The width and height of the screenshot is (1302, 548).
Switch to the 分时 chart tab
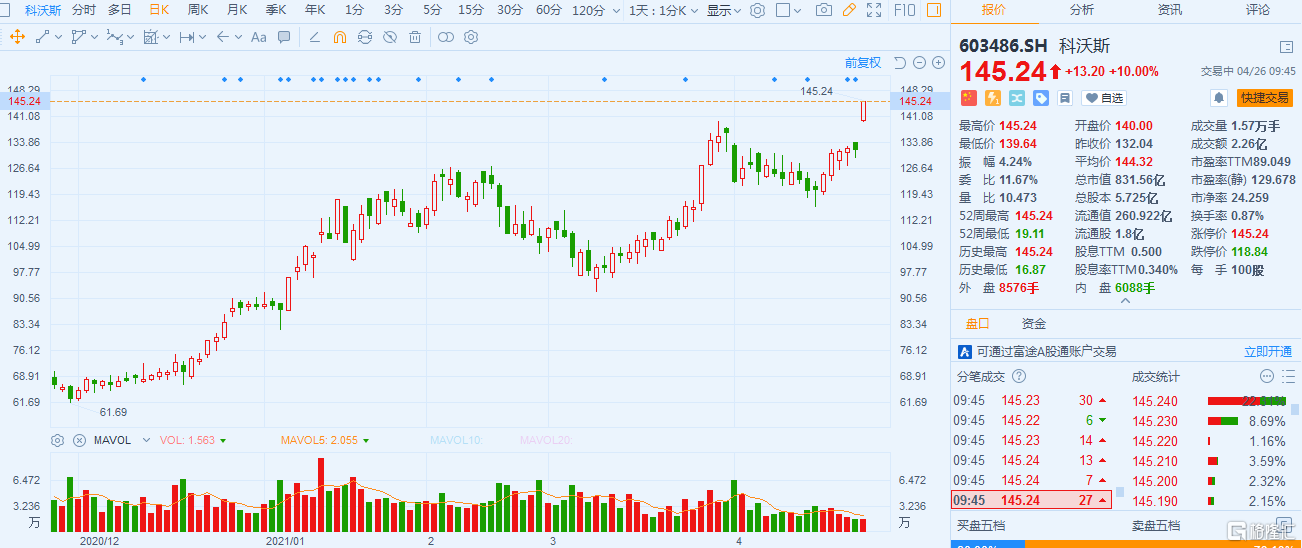[84, 10]
